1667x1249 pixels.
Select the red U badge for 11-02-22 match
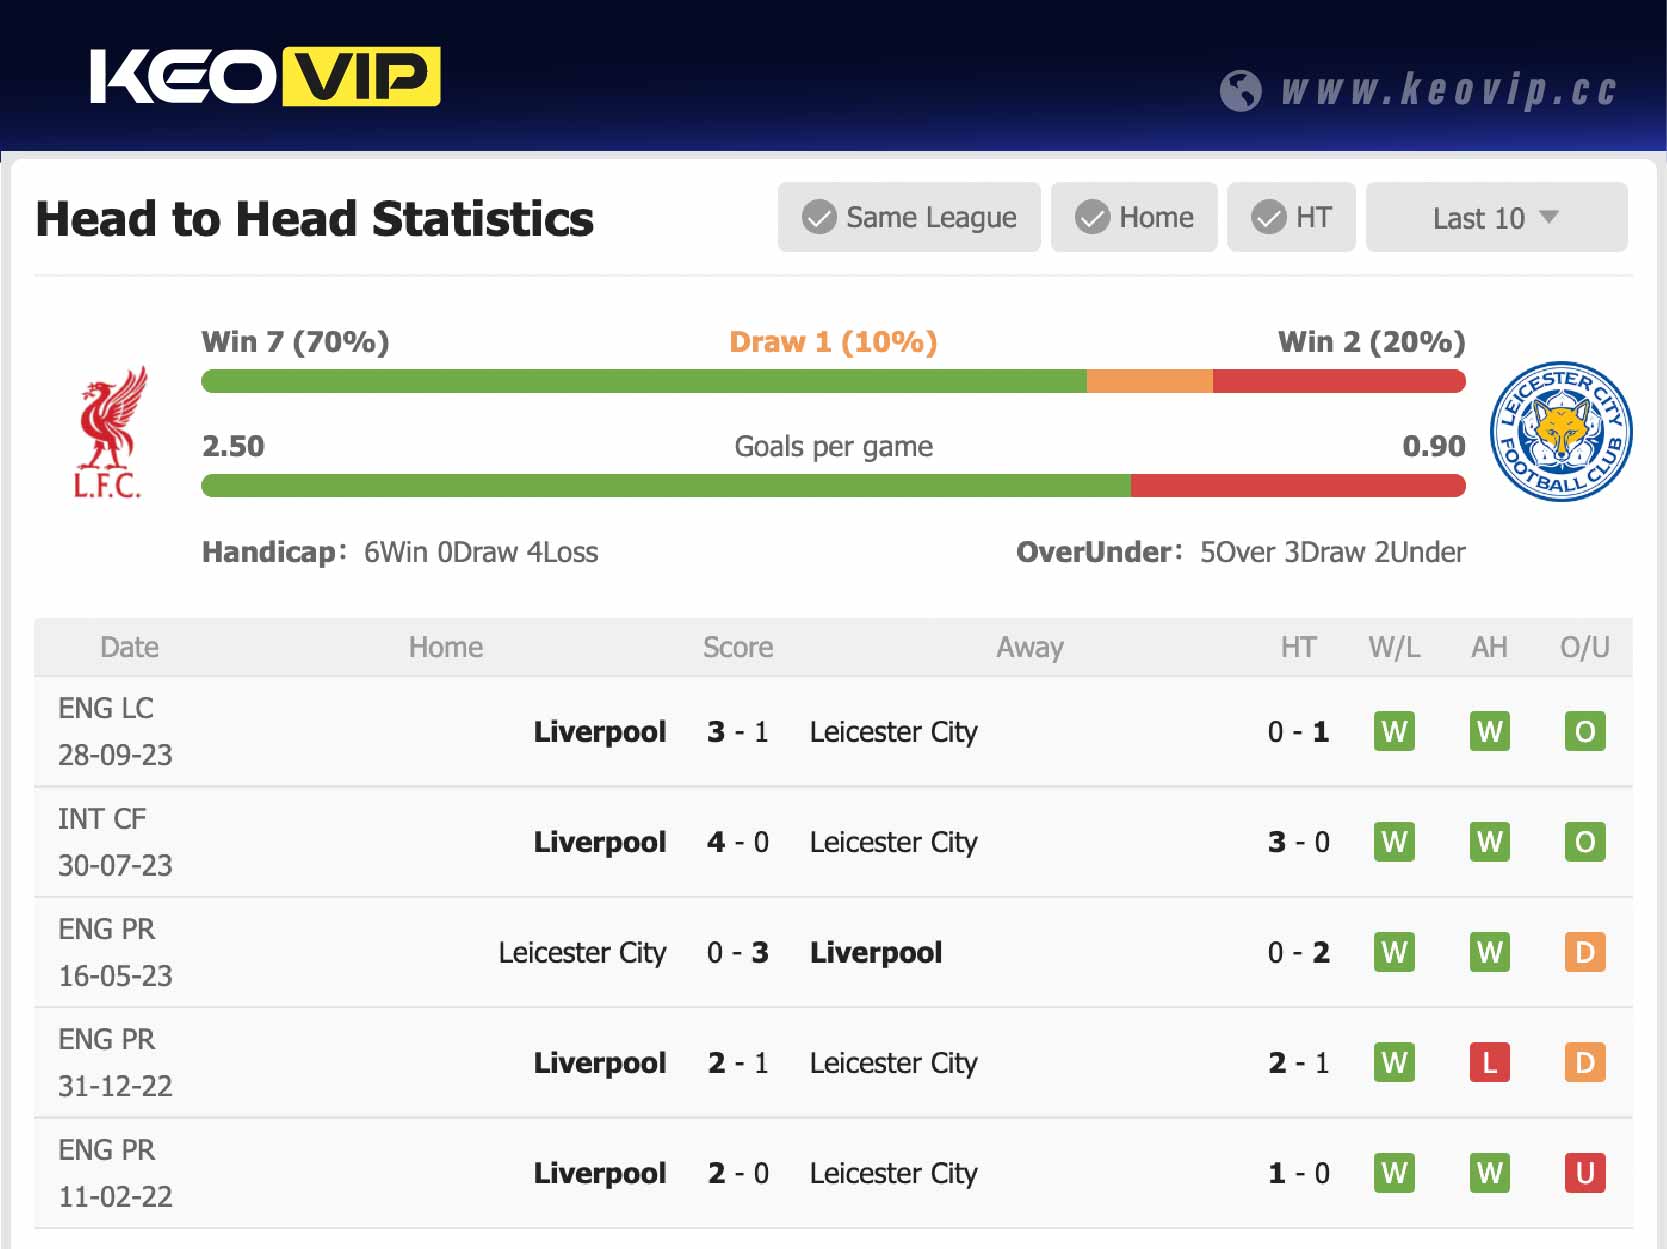tap(1584, 1173)
